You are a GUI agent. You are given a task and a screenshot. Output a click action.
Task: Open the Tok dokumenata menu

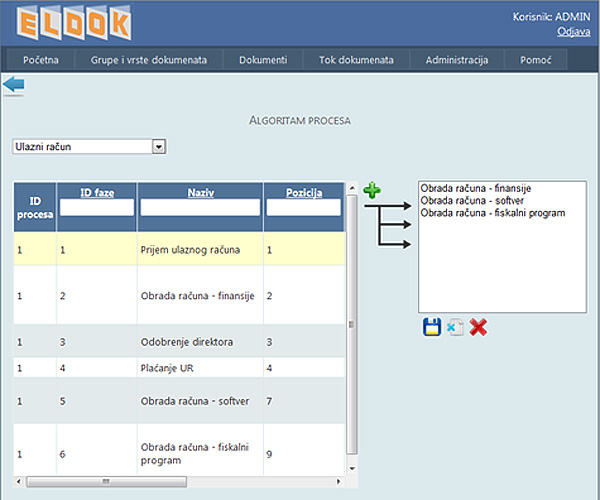356,60
